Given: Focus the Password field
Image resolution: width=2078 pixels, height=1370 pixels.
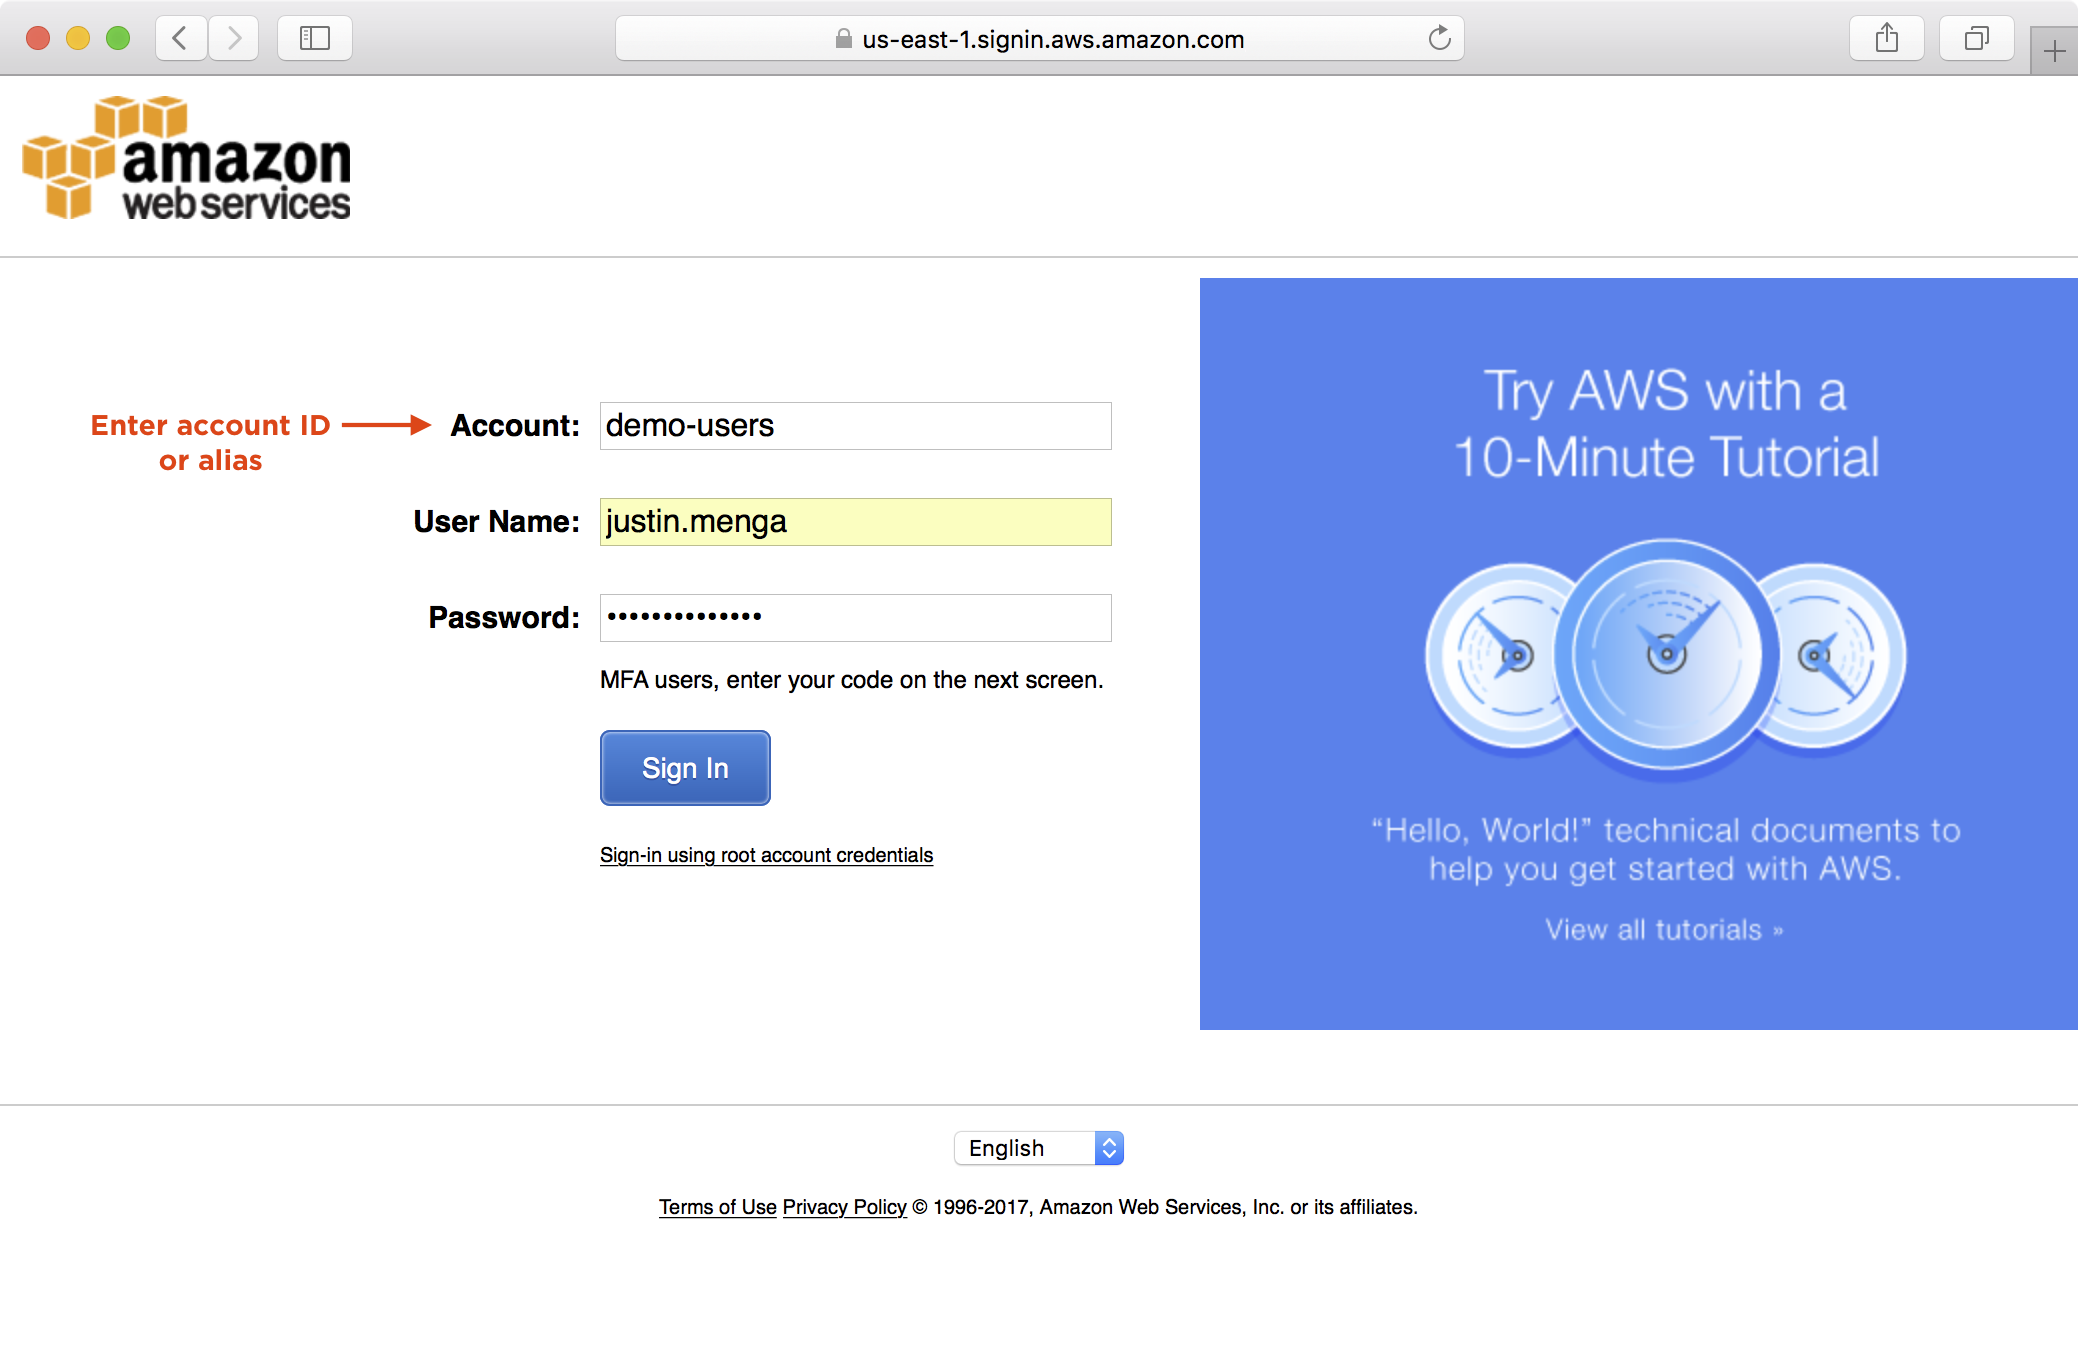Looking at the screenshot, I should coord(855,618).
